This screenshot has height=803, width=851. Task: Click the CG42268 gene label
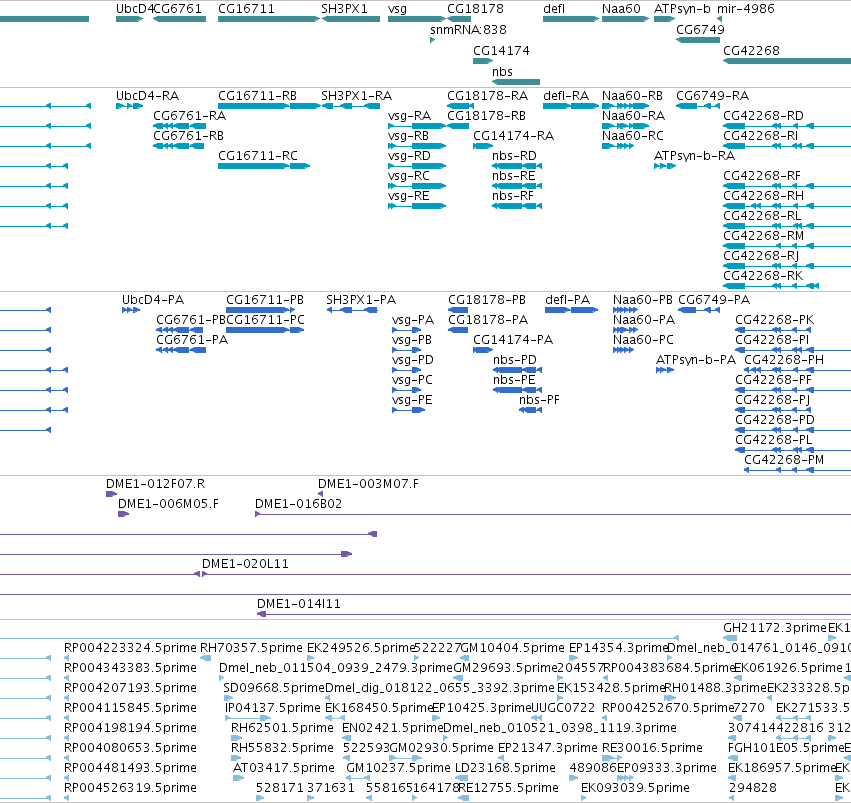click(x=751, y=50)
